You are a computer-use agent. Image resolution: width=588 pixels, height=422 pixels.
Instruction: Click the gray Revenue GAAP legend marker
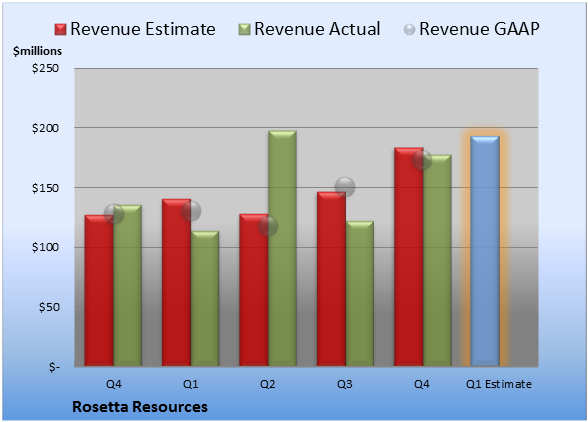point(410,30)
